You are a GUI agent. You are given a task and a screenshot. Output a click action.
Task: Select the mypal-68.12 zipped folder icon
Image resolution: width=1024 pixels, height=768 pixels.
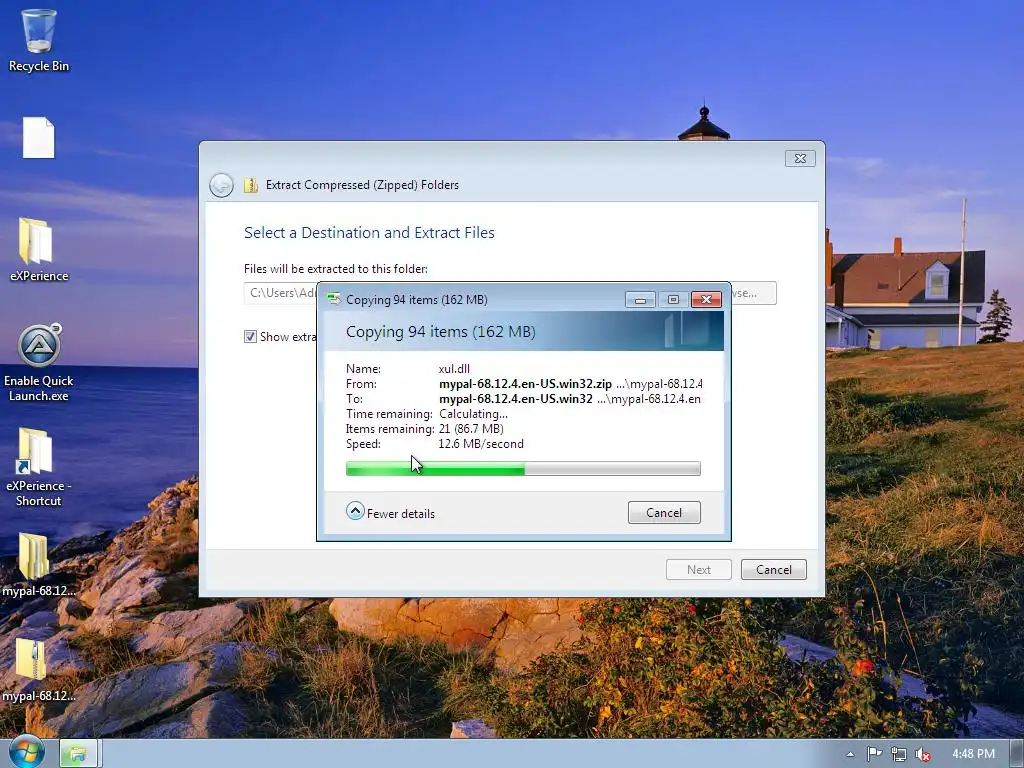pyautogui.click(x=39, y=669)
